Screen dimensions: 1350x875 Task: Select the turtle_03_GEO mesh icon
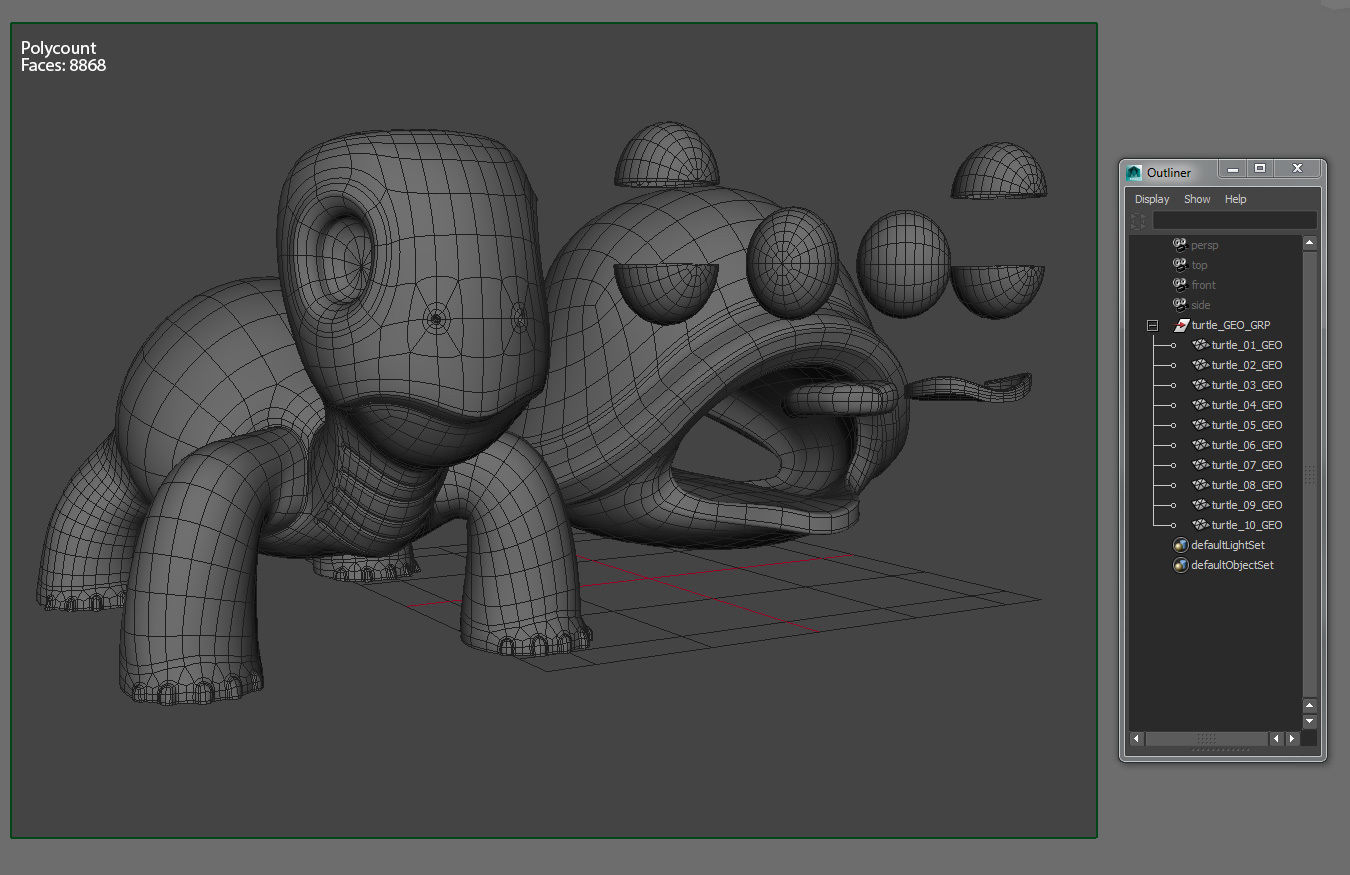1200,385
